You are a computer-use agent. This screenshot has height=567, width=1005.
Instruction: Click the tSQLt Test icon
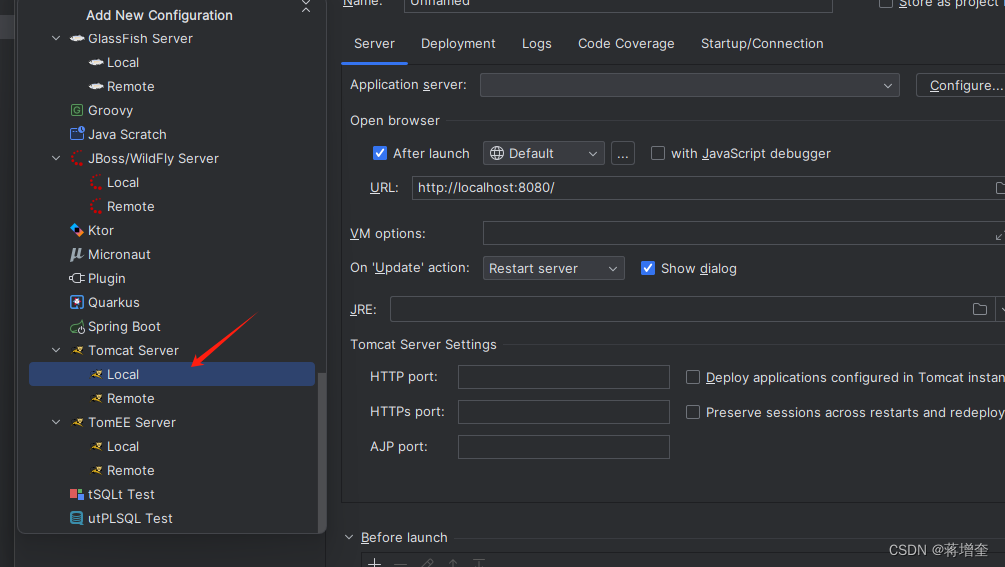[x=77, y=494]
